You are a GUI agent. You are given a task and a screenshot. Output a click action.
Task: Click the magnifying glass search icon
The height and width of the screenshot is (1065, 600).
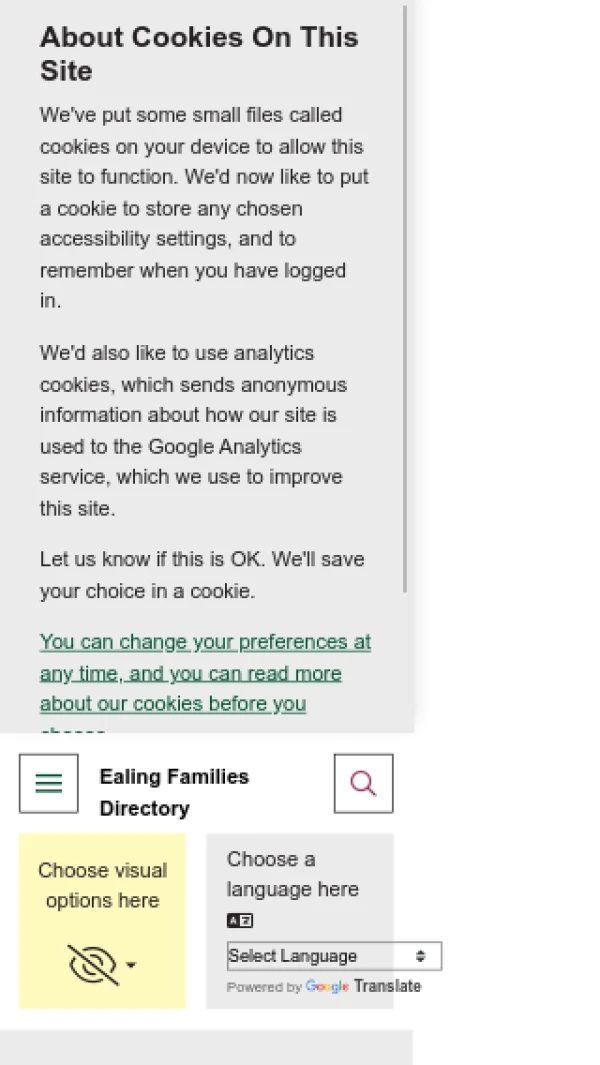363,783
